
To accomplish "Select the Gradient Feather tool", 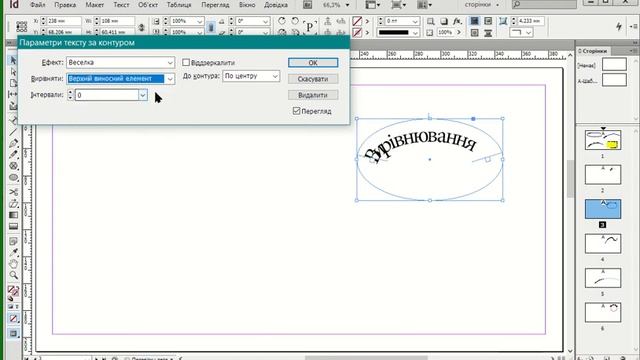I will (x=13, y=226).
